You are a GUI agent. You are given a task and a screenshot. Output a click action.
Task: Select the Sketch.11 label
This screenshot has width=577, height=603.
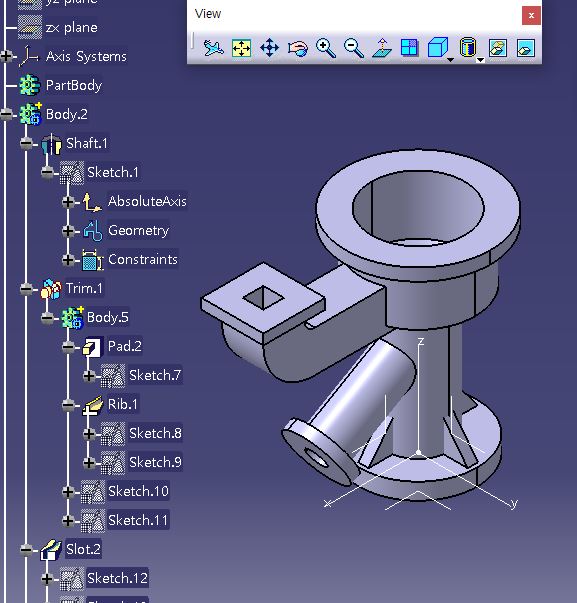(x=138, y=520)
